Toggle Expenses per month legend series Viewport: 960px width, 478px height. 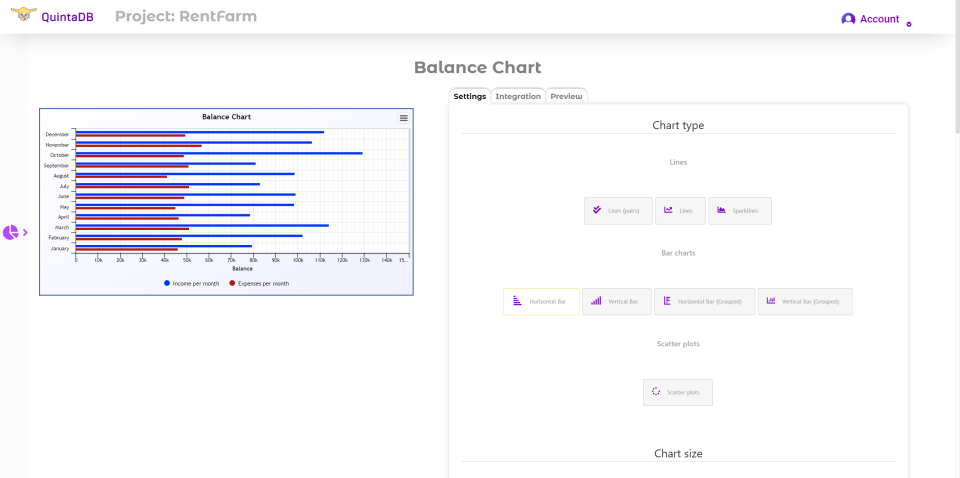[x=259, y=284]
